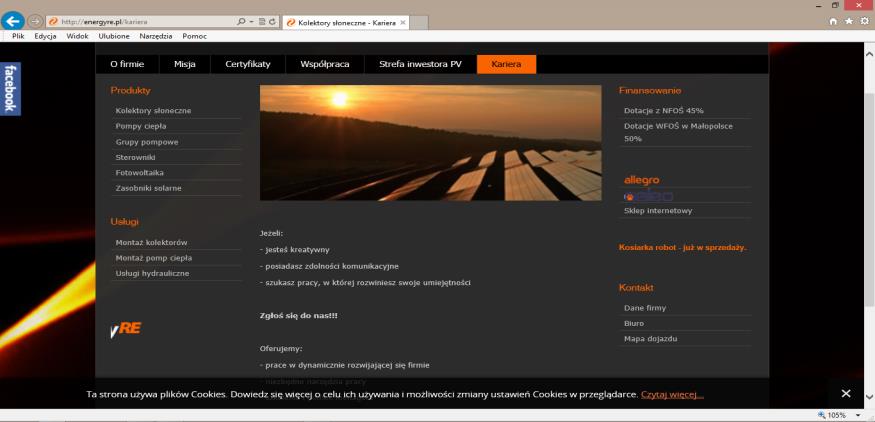The height and width of the screenshot is (422, 875).
Task: Open the 105% zoom level dropdown
Action: [859, 415]
